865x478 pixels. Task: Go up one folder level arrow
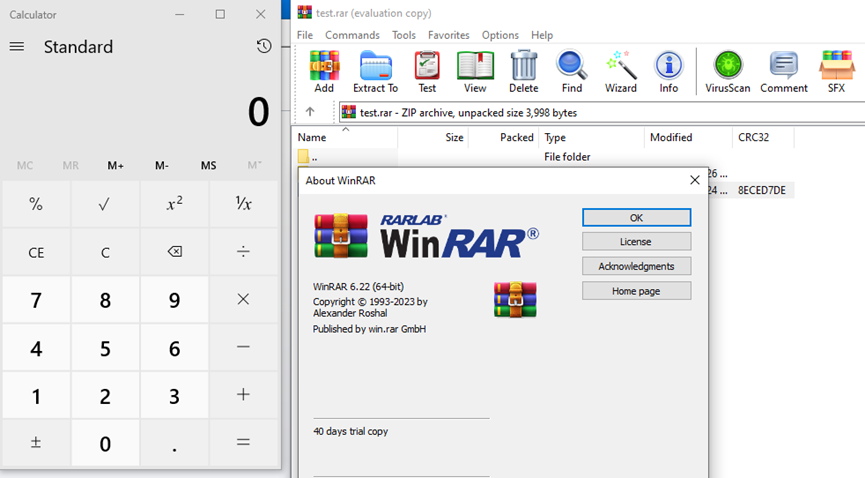pos(310,112)
